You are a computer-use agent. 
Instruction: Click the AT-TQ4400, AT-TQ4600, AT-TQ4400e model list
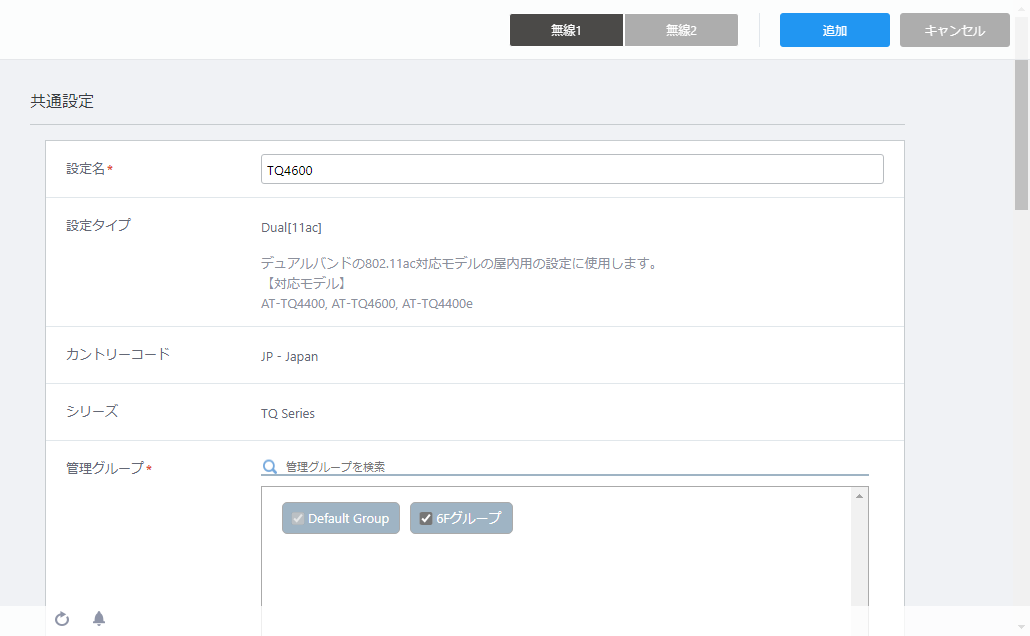pos(367,304)
